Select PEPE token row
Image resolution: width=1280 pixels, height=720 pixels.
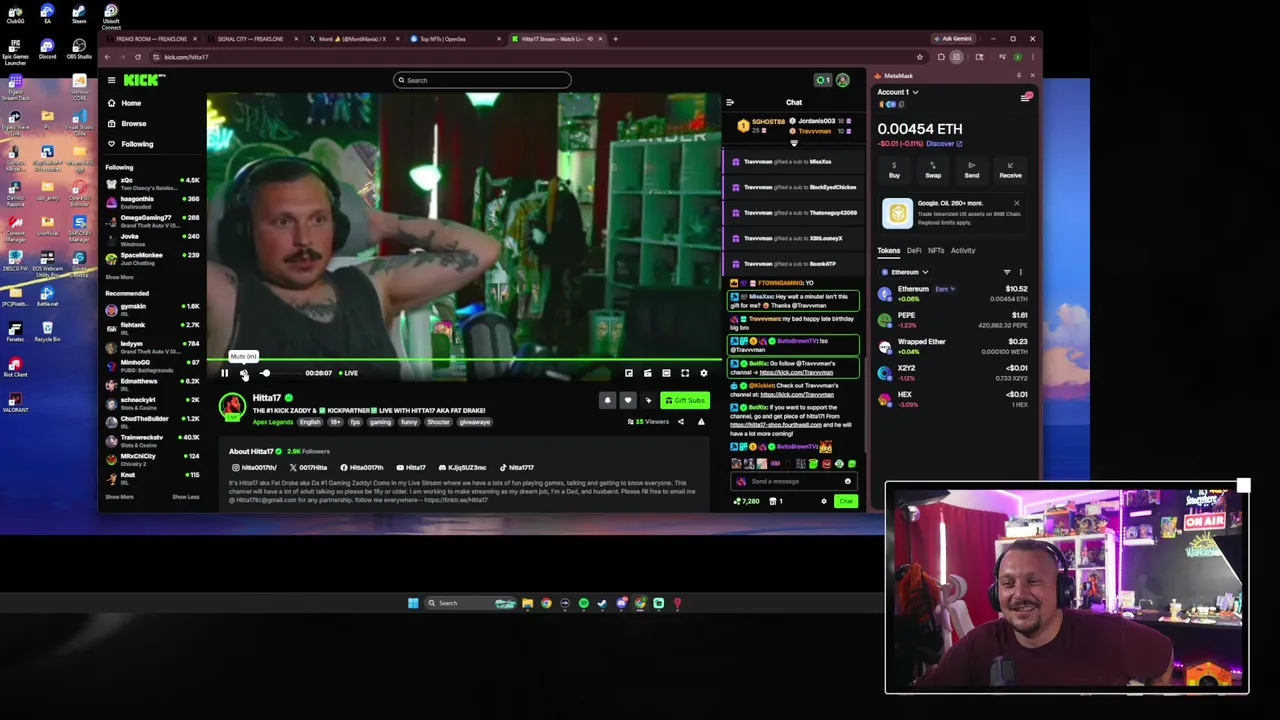coord(953,320)
